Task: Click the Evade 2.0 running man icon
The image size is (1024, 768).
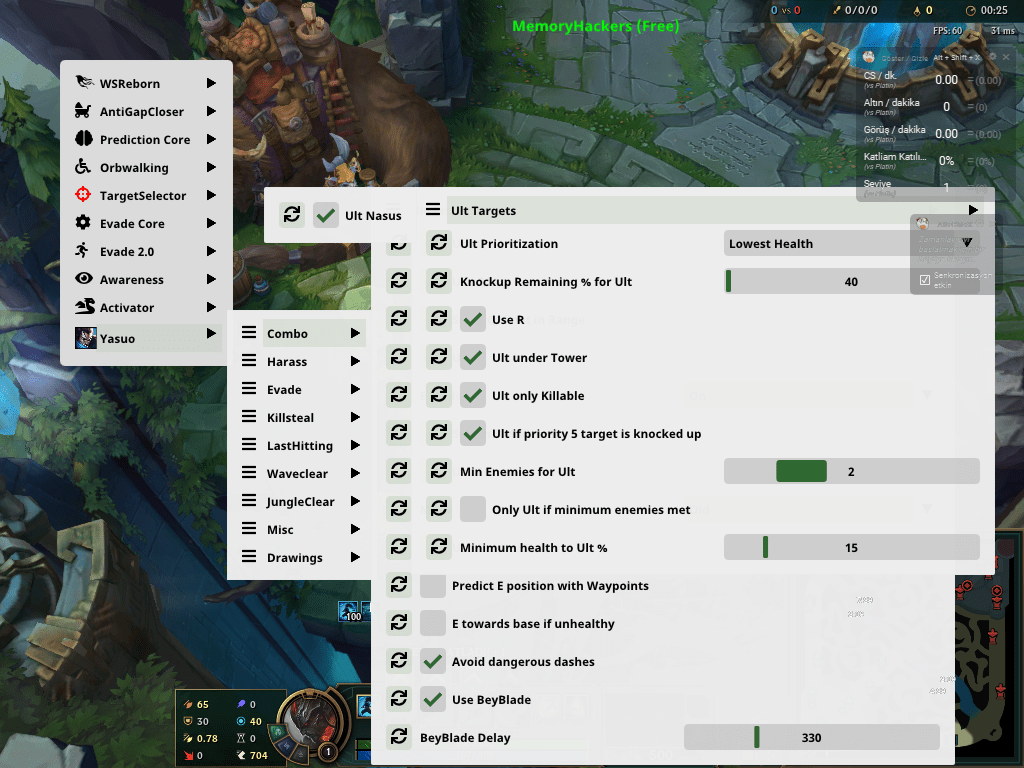Action: click(x=82, y=251)
